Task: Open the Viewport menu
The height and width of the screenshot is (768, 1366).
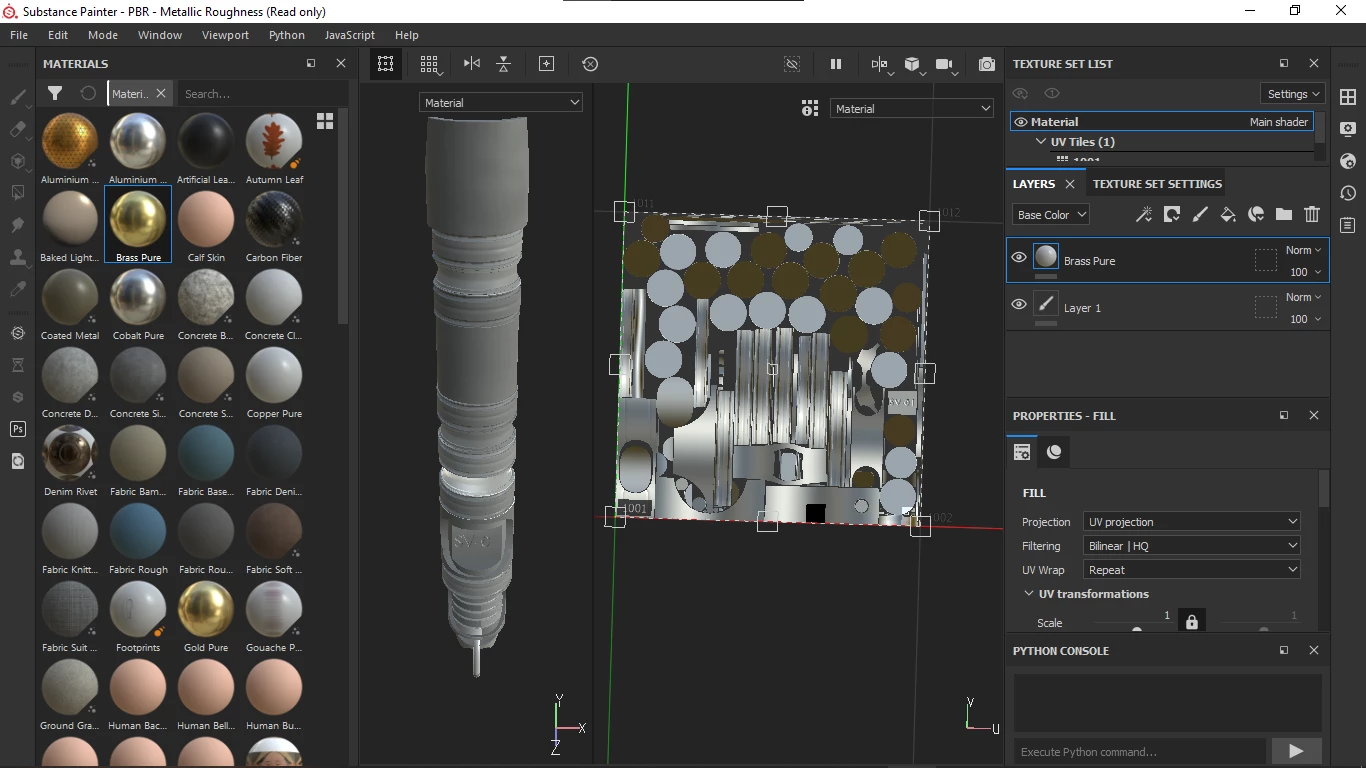Action: click(225, 35)
